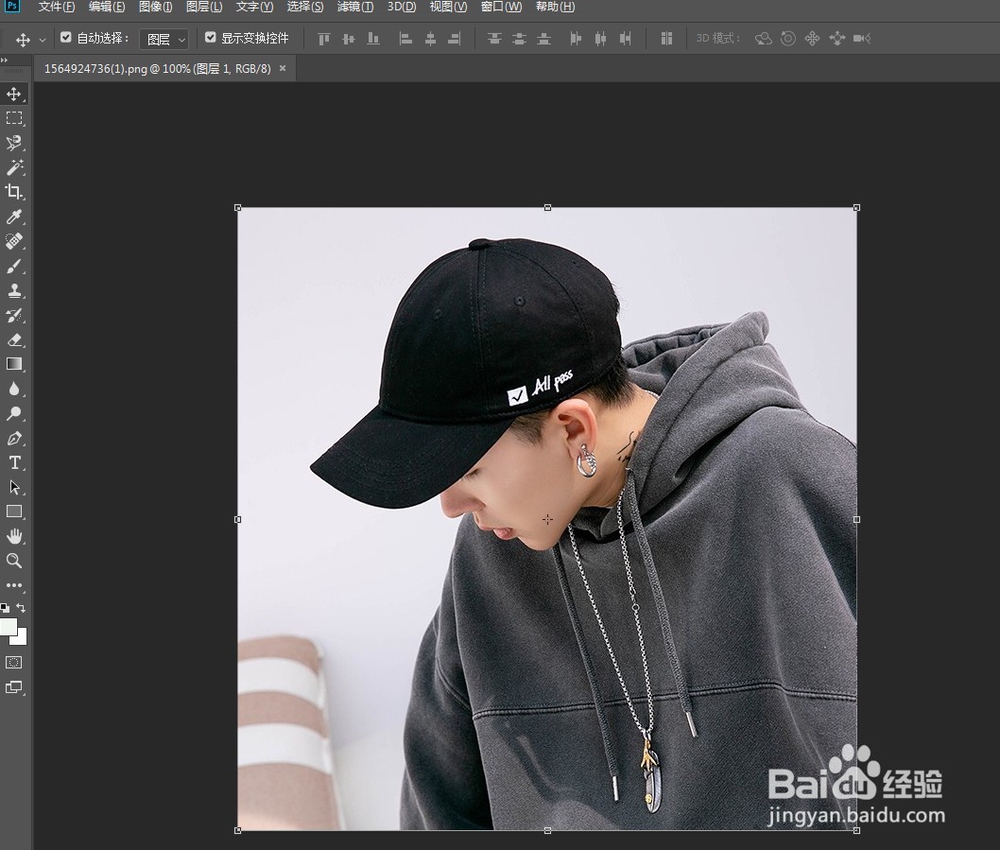Switch to the 1564924736(1).png document tab

tap(158, 68)
